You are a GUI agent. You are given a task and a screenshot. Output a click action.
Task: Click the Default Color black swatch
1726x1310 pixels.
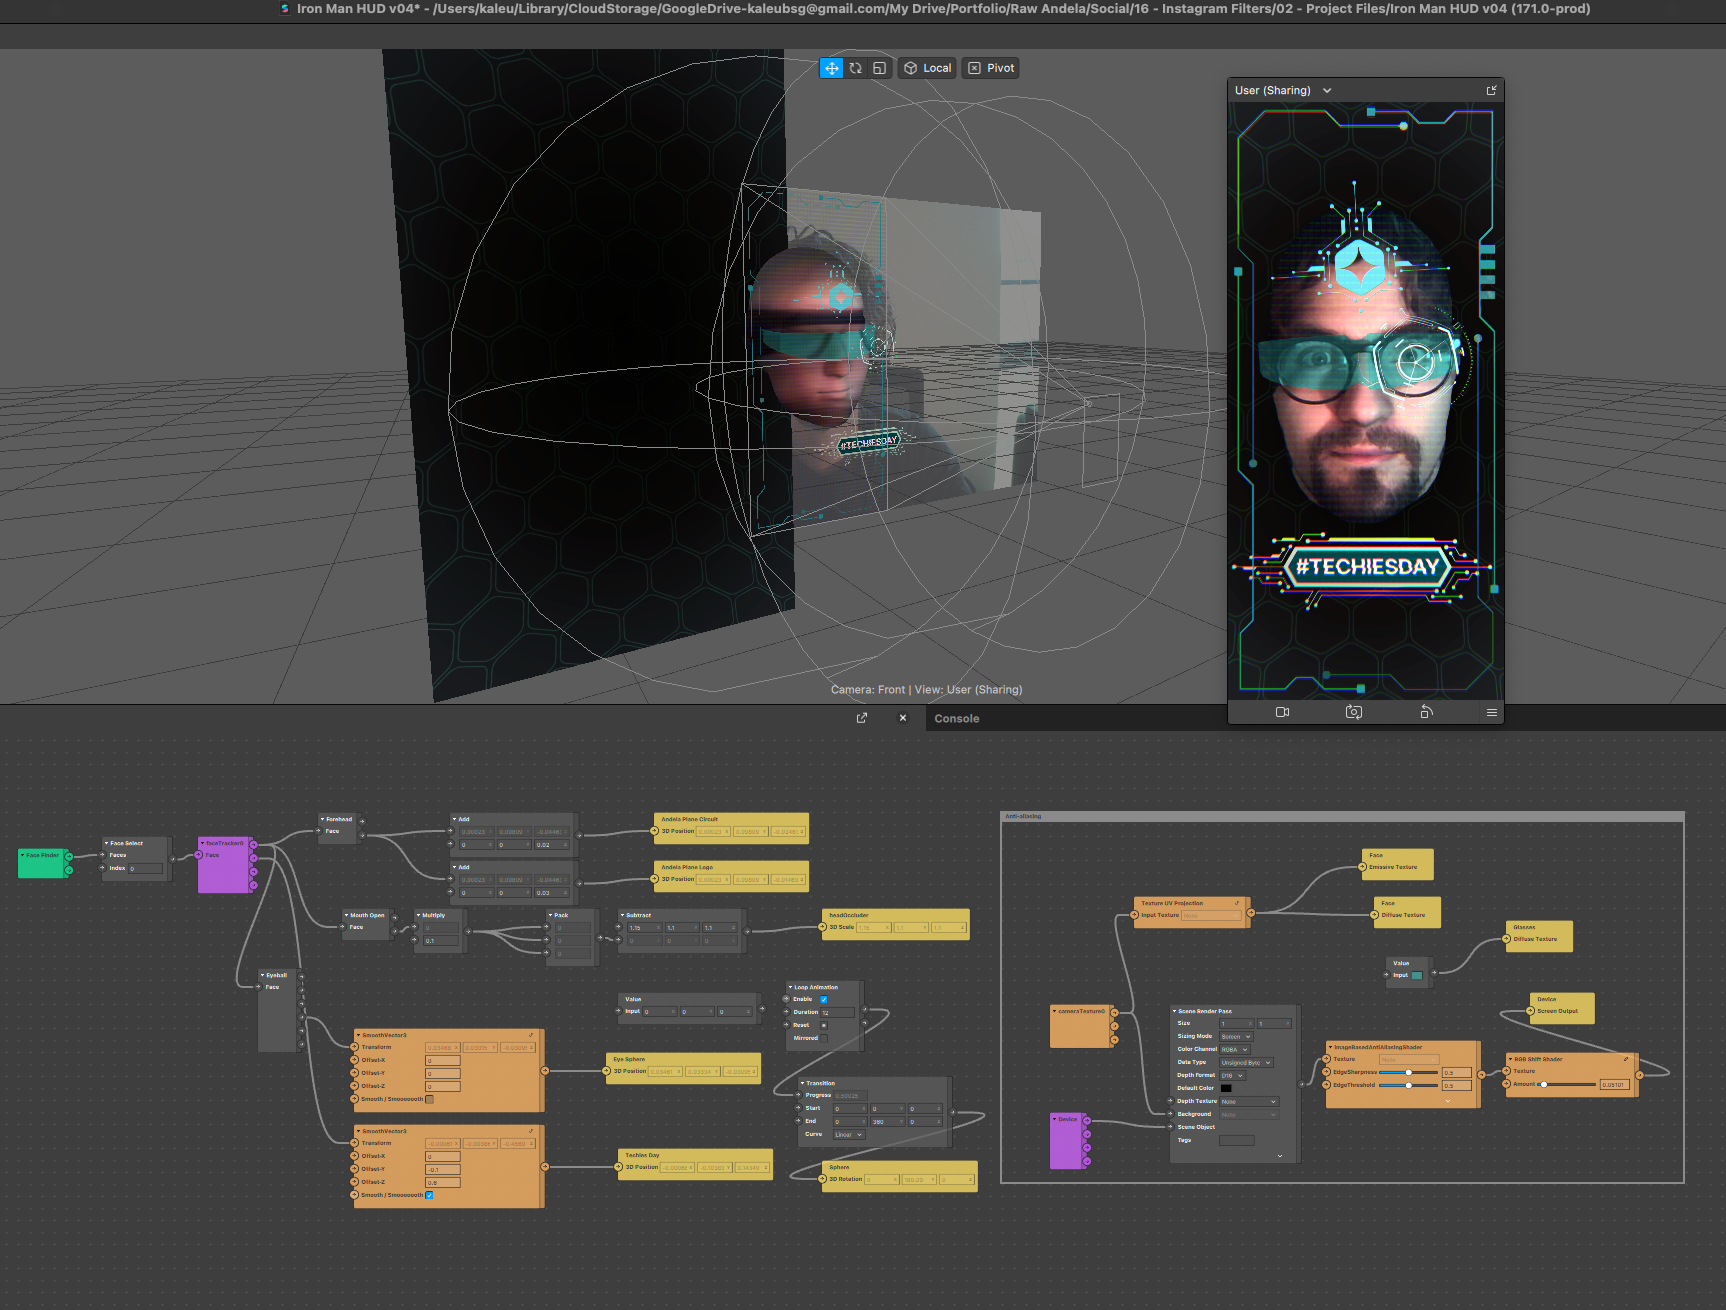pyautogui.click(x=1226, y=1089)
